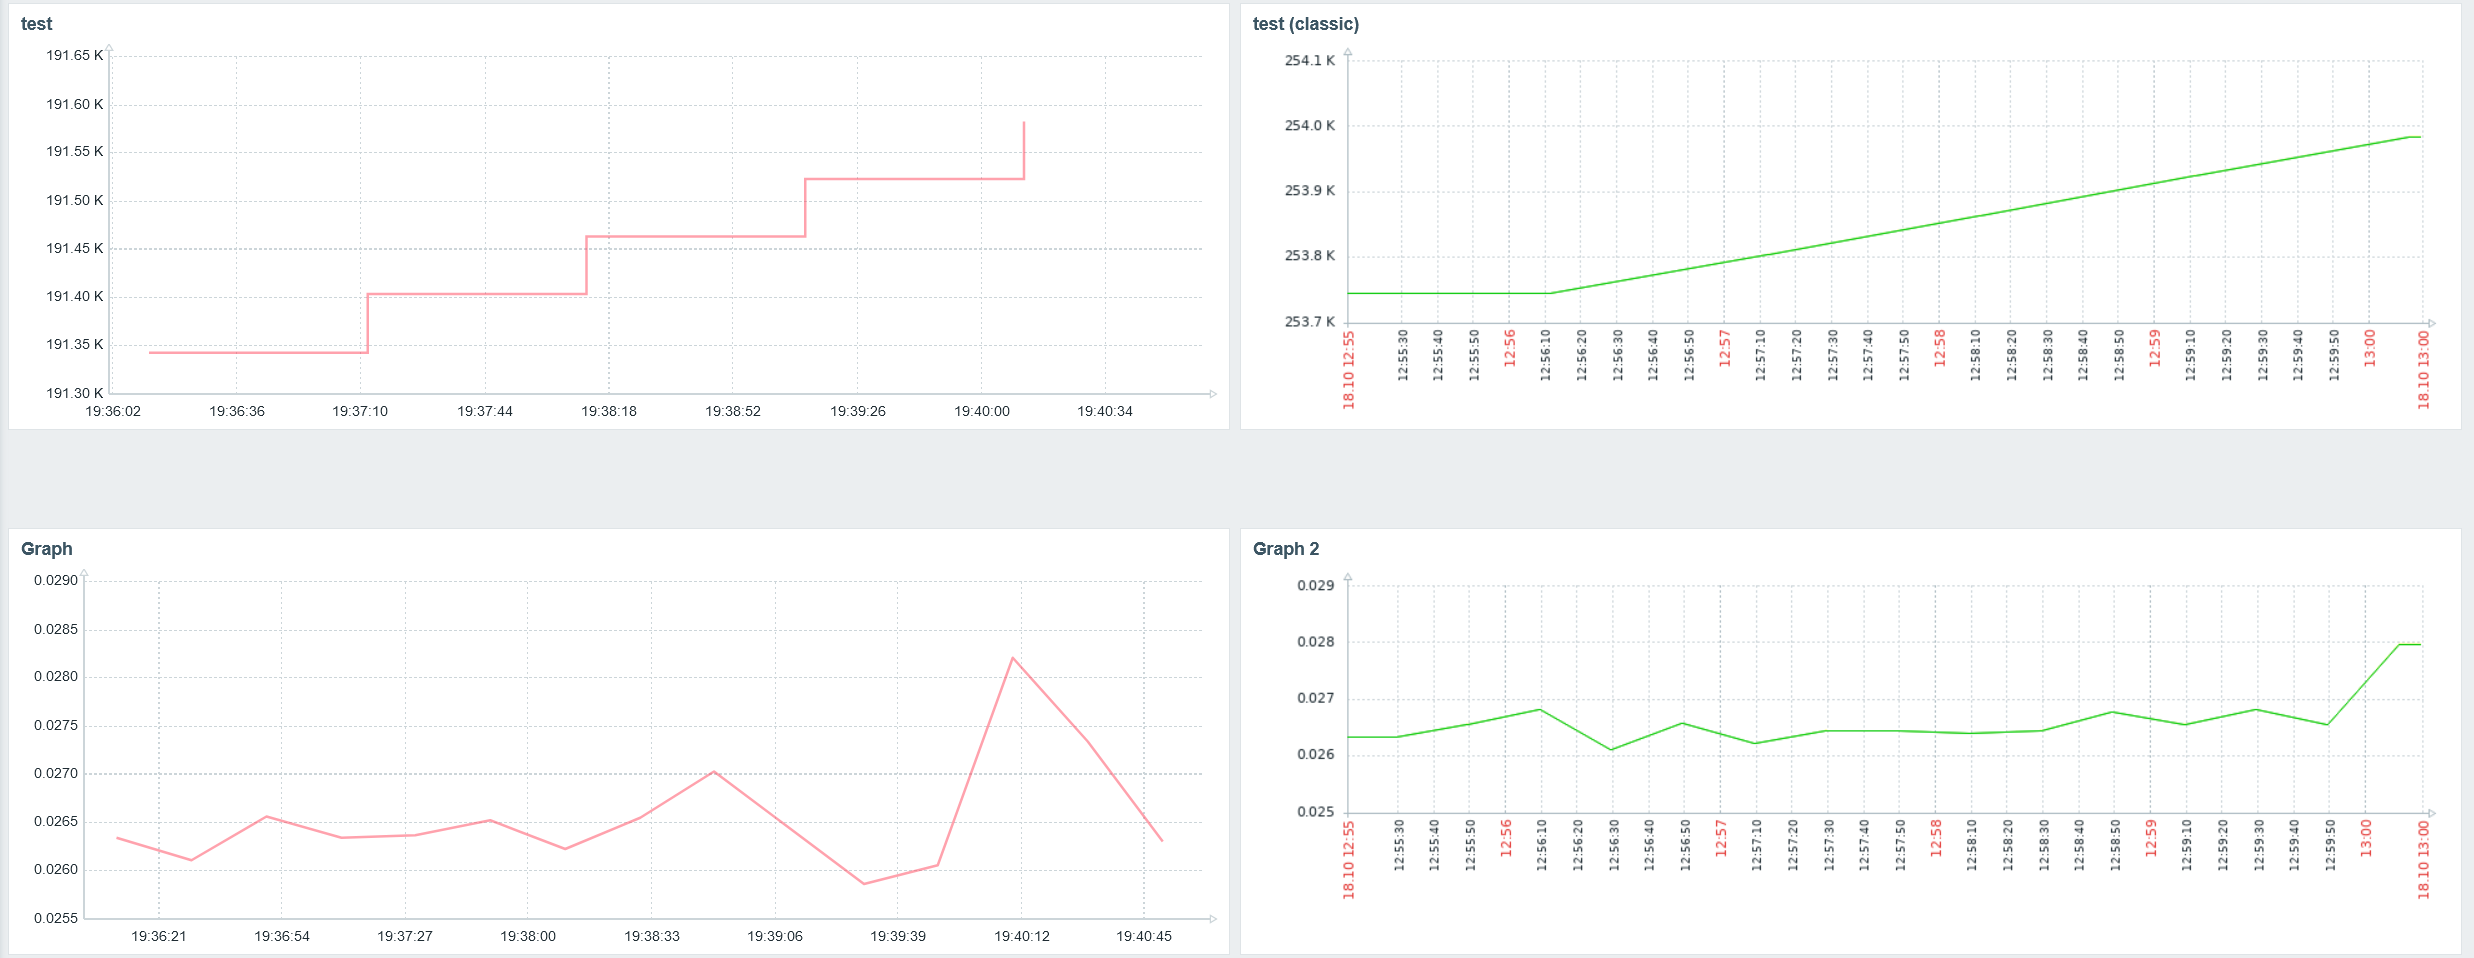The width and height of the screenshot is (2474, 958).
Task: Click the 19:37:27 time label in Graph
Action: (405, 936)
